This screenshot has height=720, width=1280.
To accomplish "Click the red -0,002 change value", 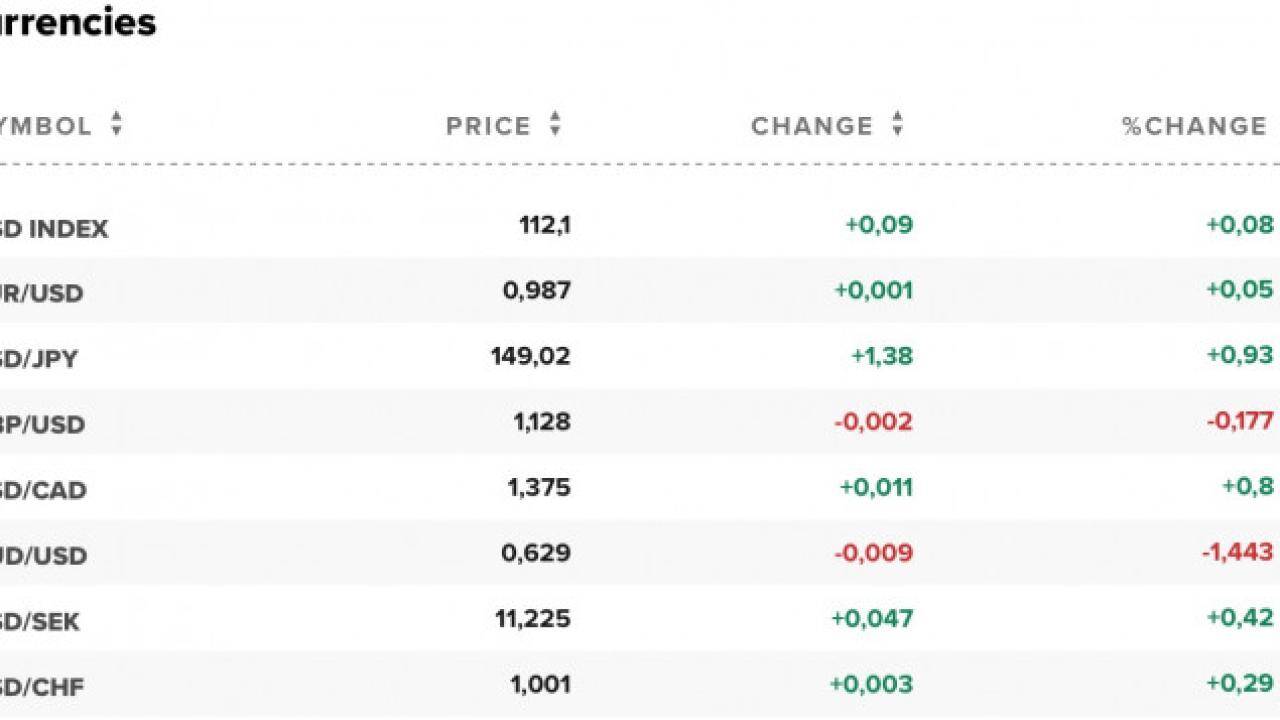I will pos(873,422).
